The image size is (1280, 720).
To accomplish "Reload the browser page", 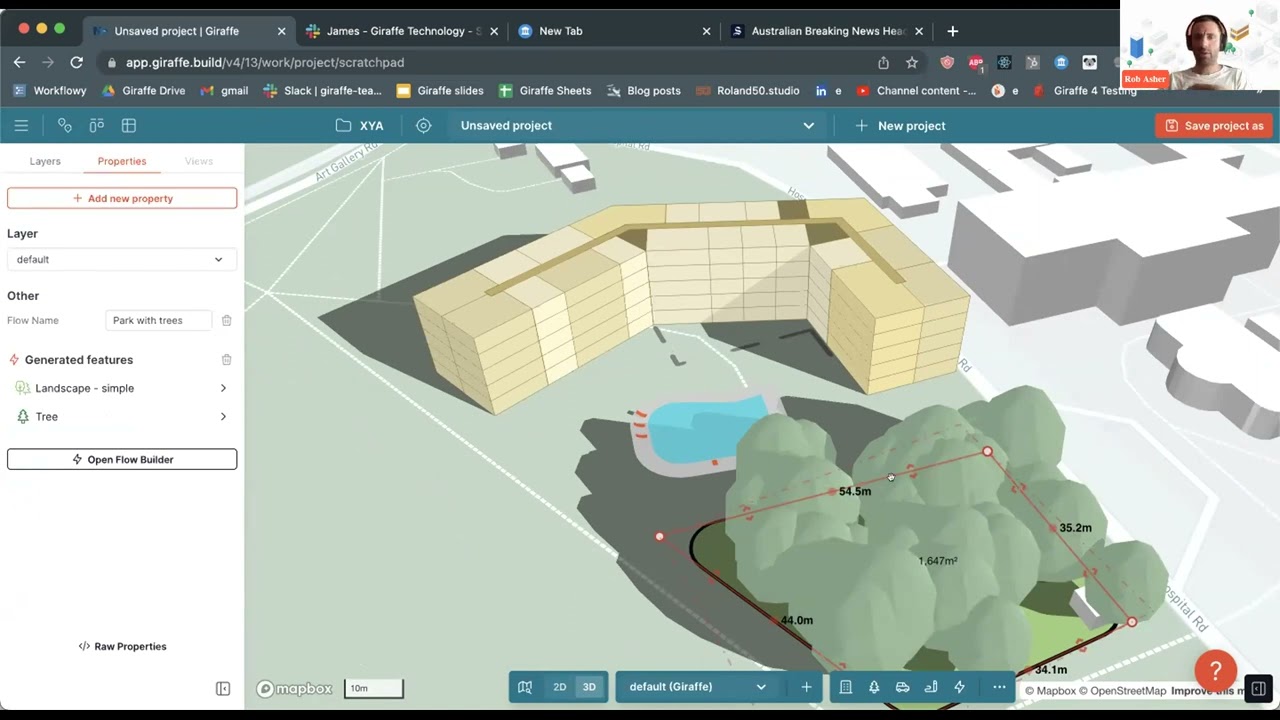I will pyautogui.click(x=76, y=62).
